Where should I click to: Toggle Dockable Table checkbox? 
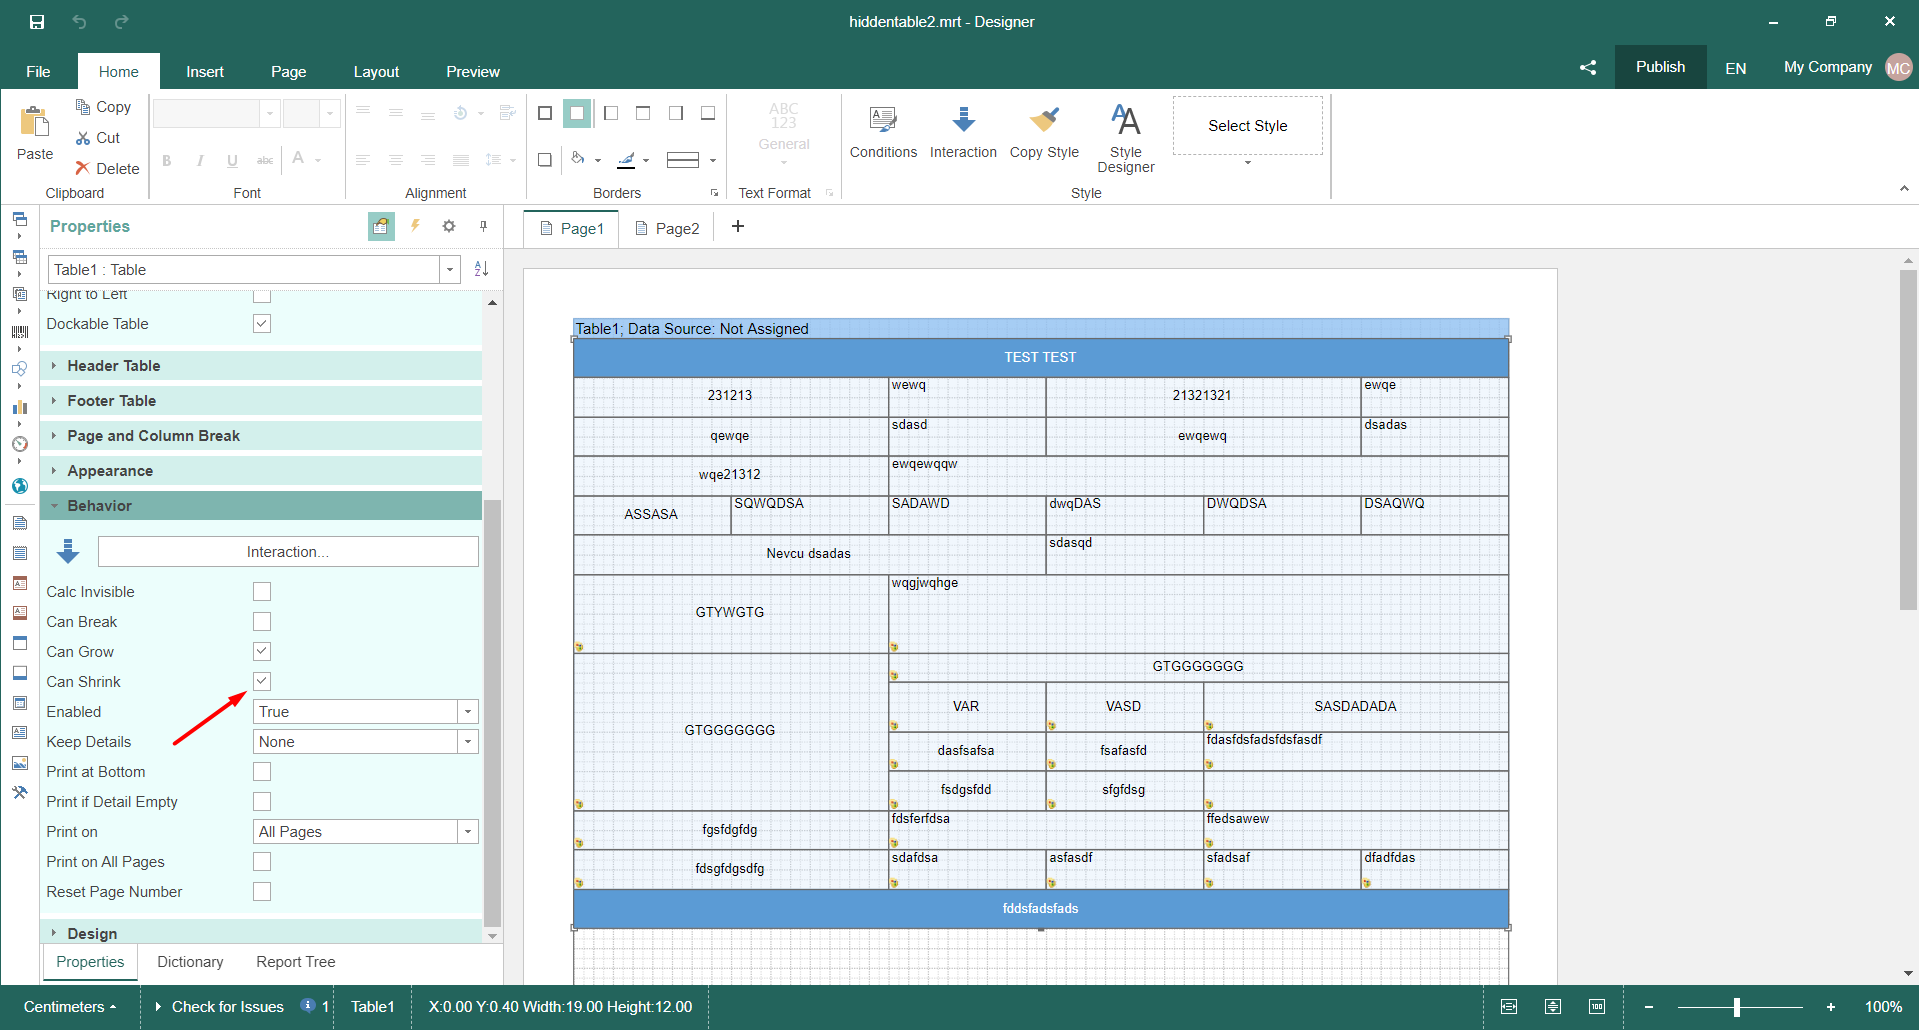(x=262, y=324)
